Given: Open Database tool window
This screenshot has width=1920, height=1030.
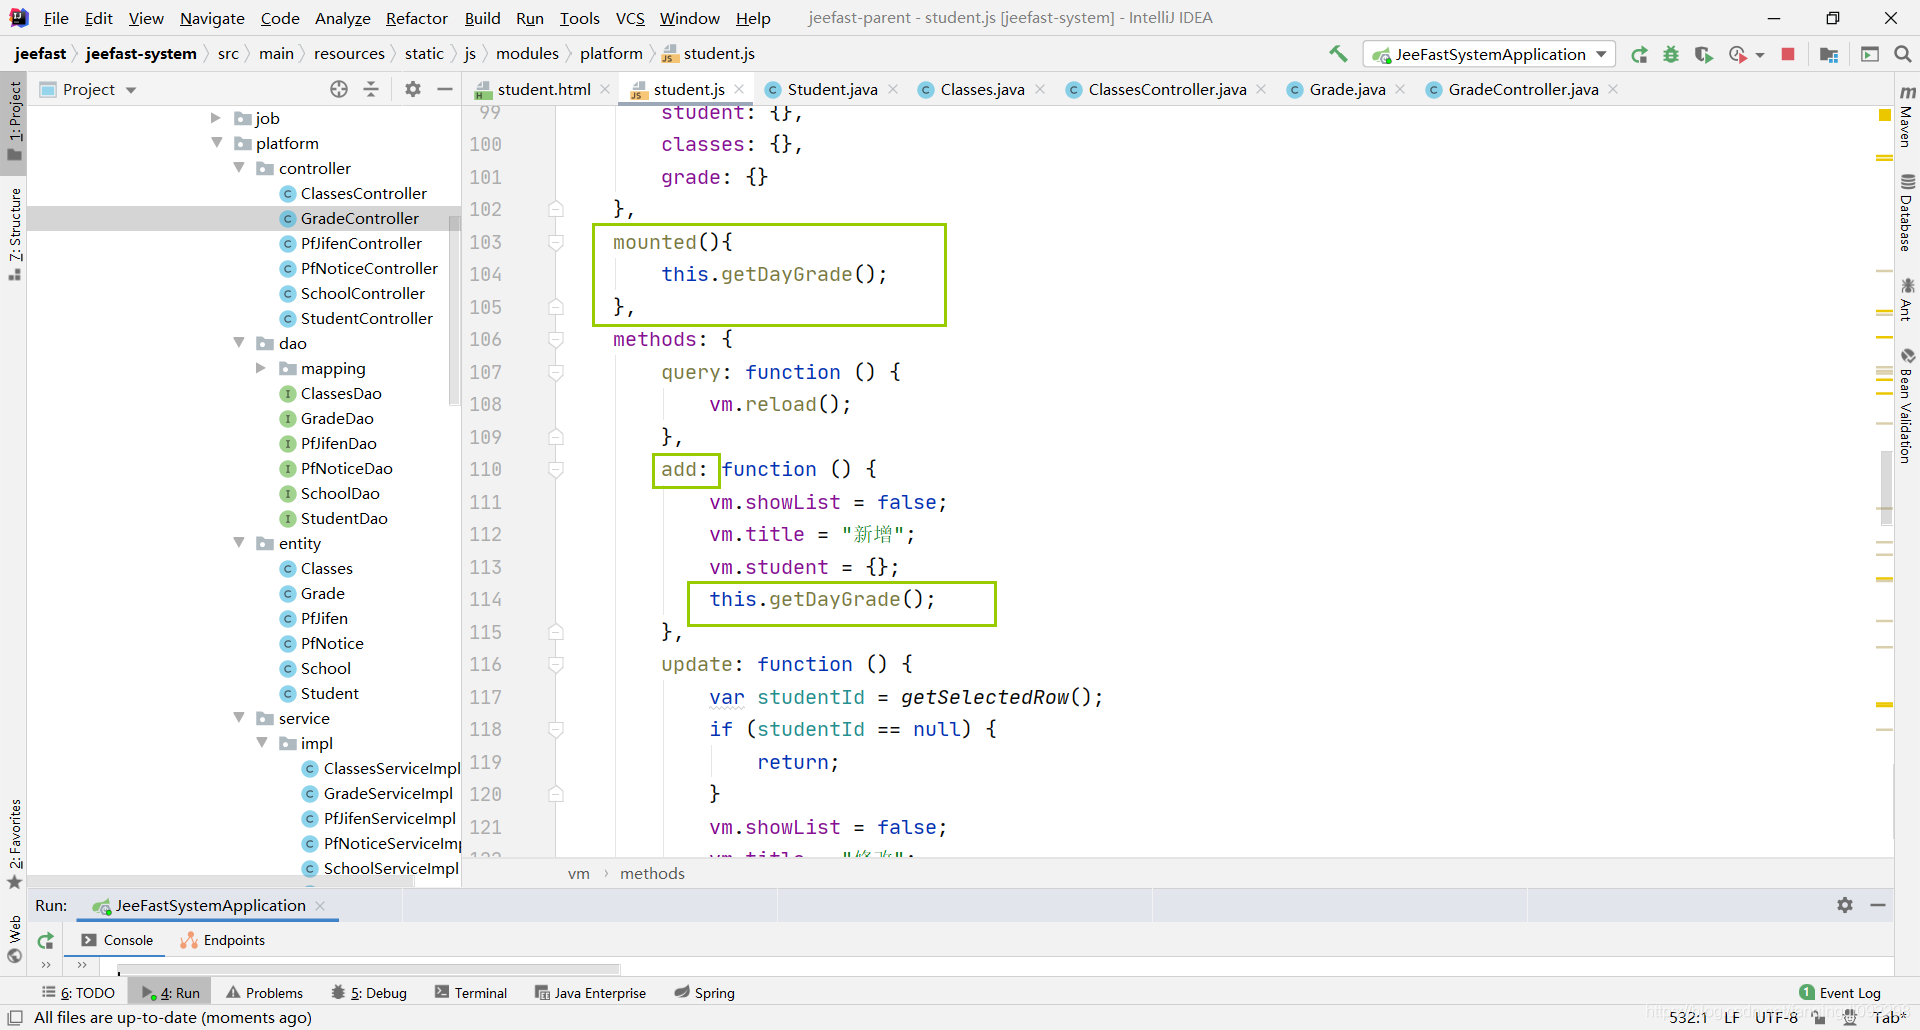Looking at the screenshot, I should click(x=1907, y=212).
